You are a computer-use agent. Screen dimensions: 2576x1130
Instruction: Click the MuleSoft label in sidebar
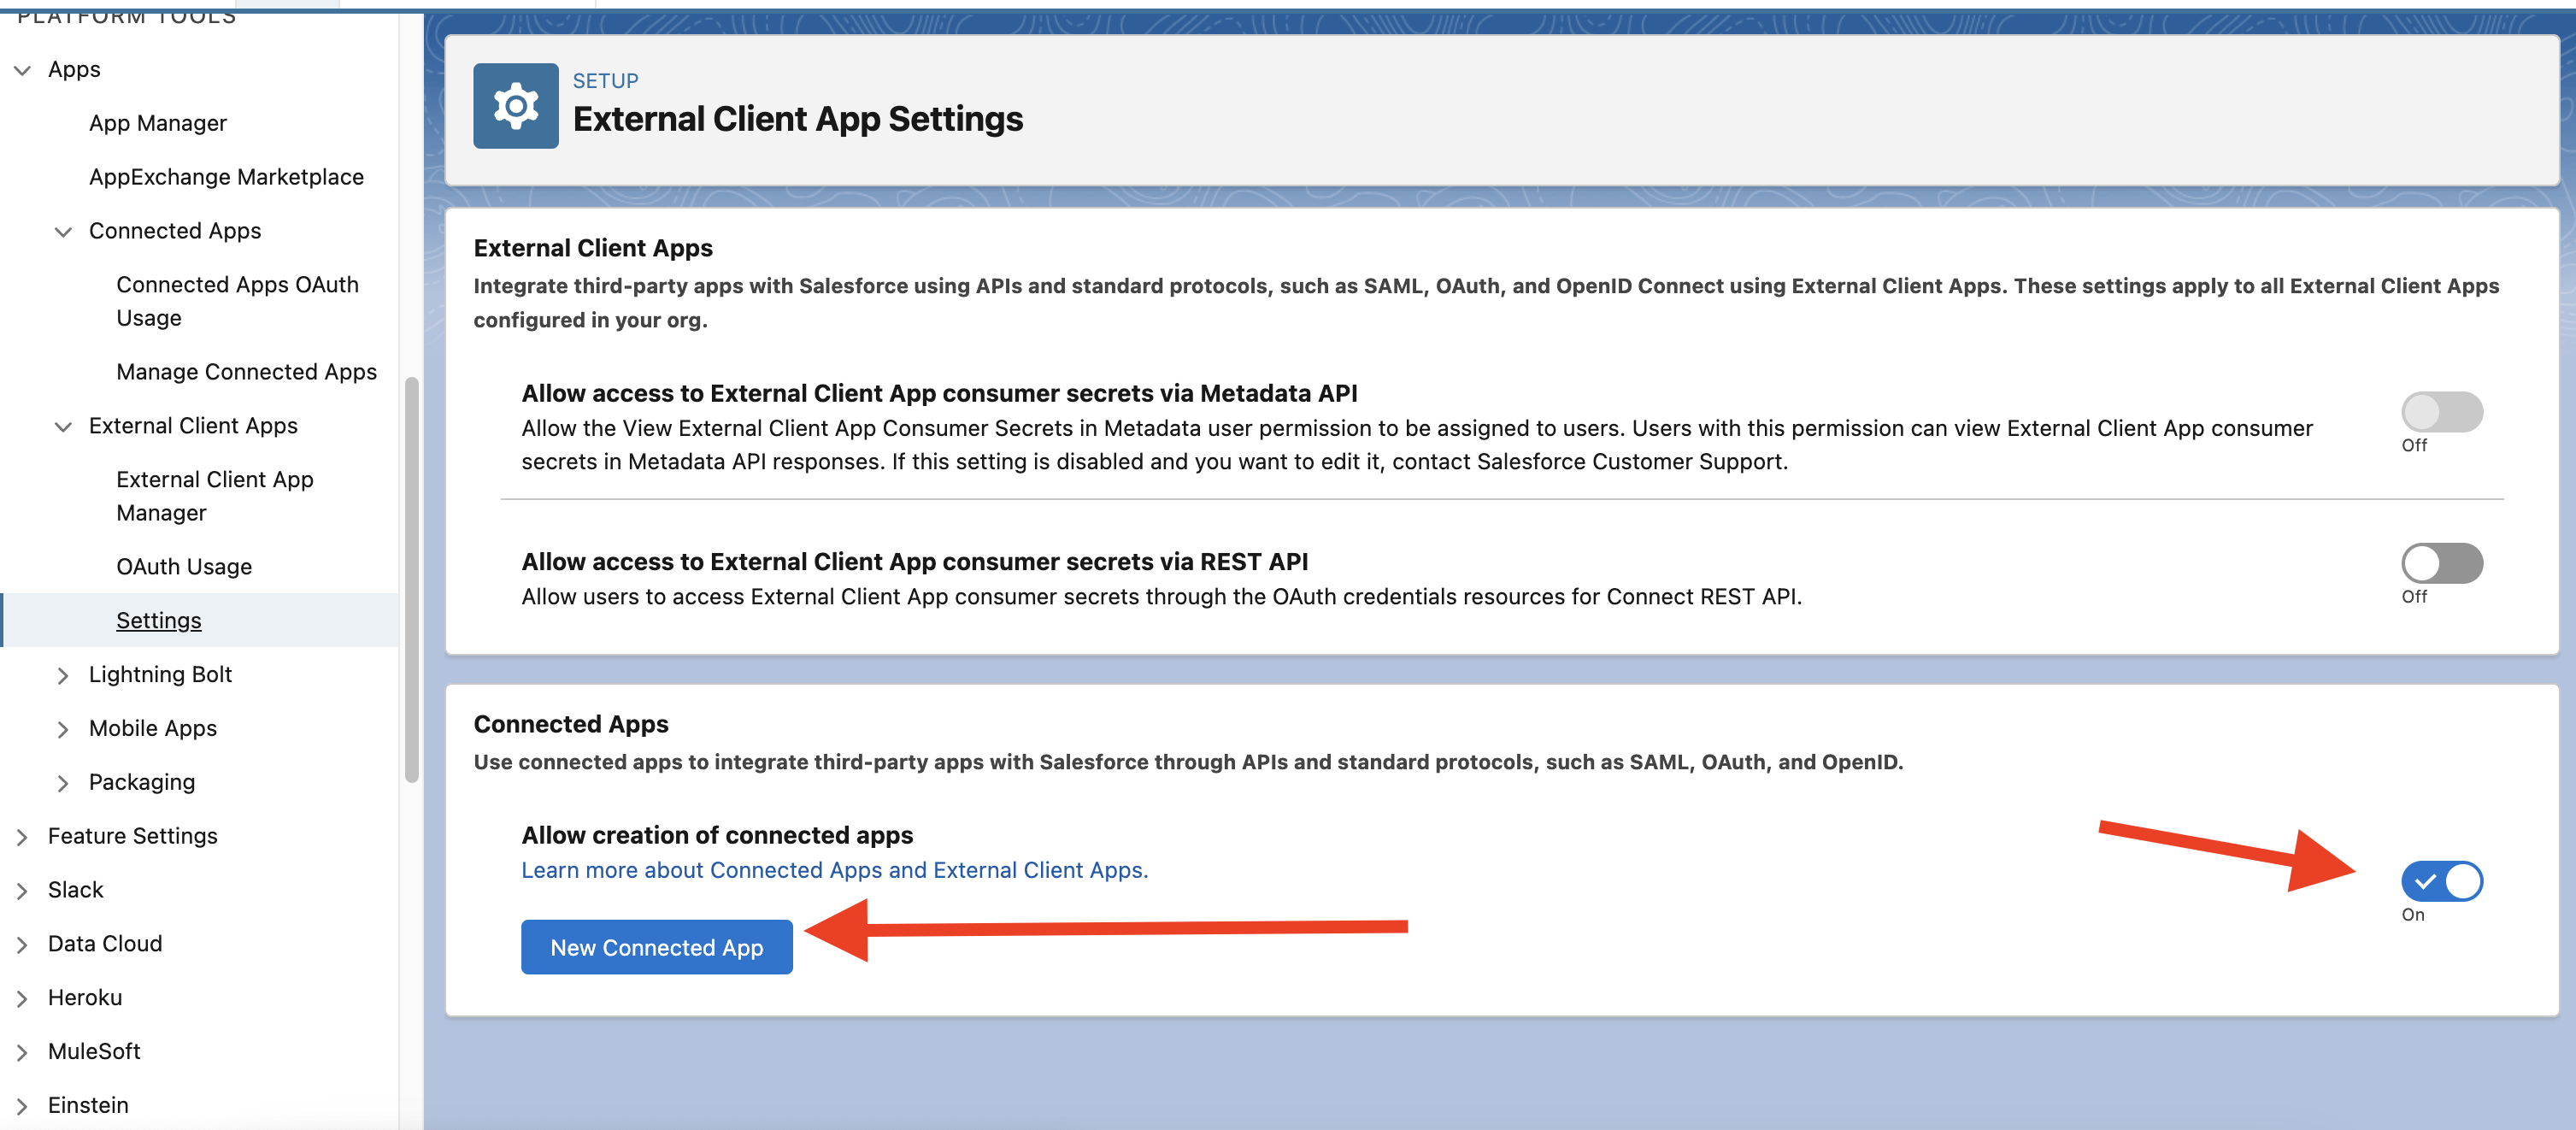tap(94, 1052)
